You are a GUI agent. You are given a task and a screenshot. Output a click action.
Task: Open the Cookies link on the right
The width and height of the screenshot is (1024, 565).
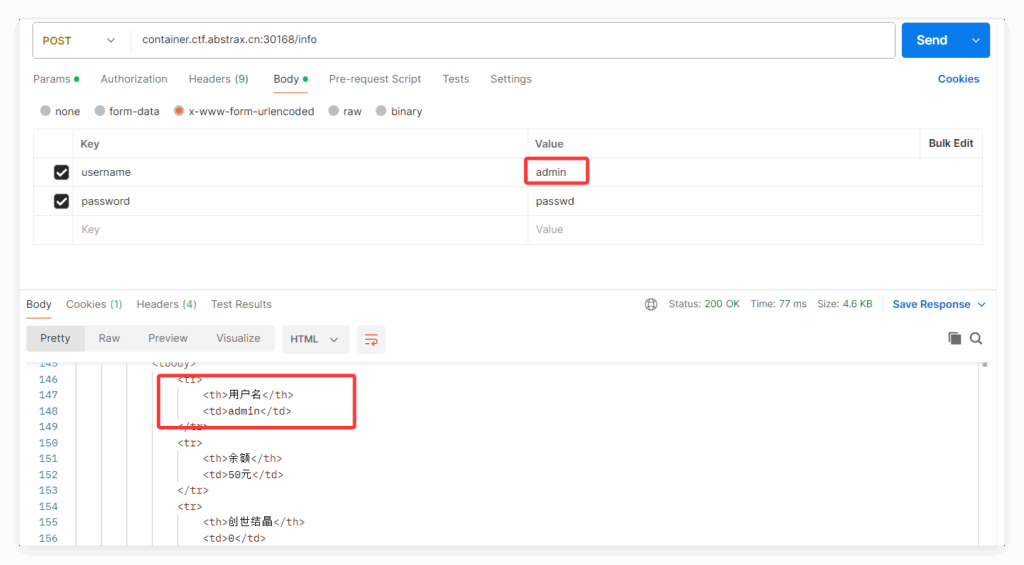tap(958, 79)
